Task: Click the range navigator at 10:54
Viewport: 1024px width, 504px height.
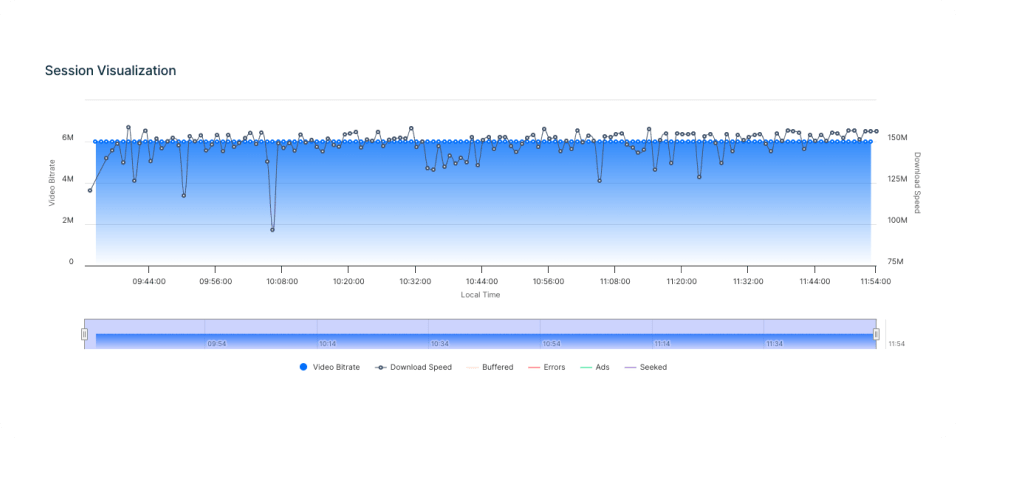Action: point(551,343)
